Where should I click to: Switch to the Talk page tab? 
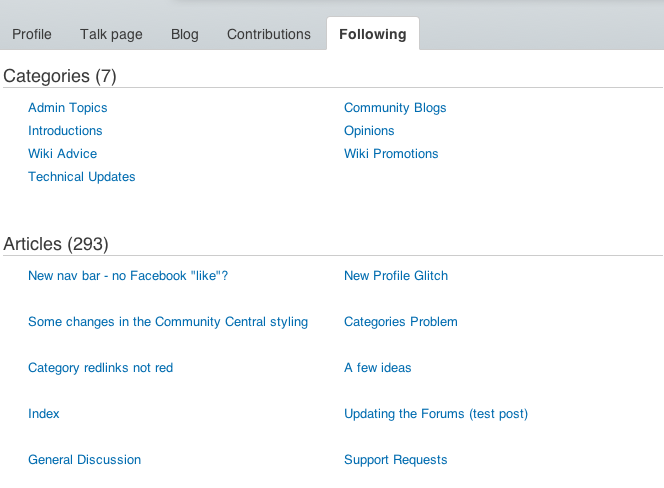tap(111, 34)
